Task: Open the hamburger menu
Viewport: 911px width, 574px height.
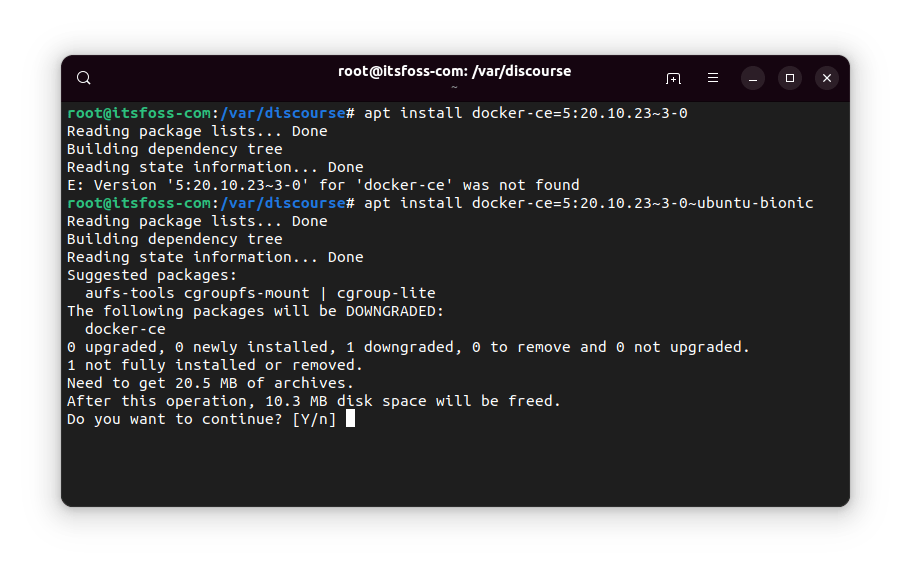Action: point(713,78)
